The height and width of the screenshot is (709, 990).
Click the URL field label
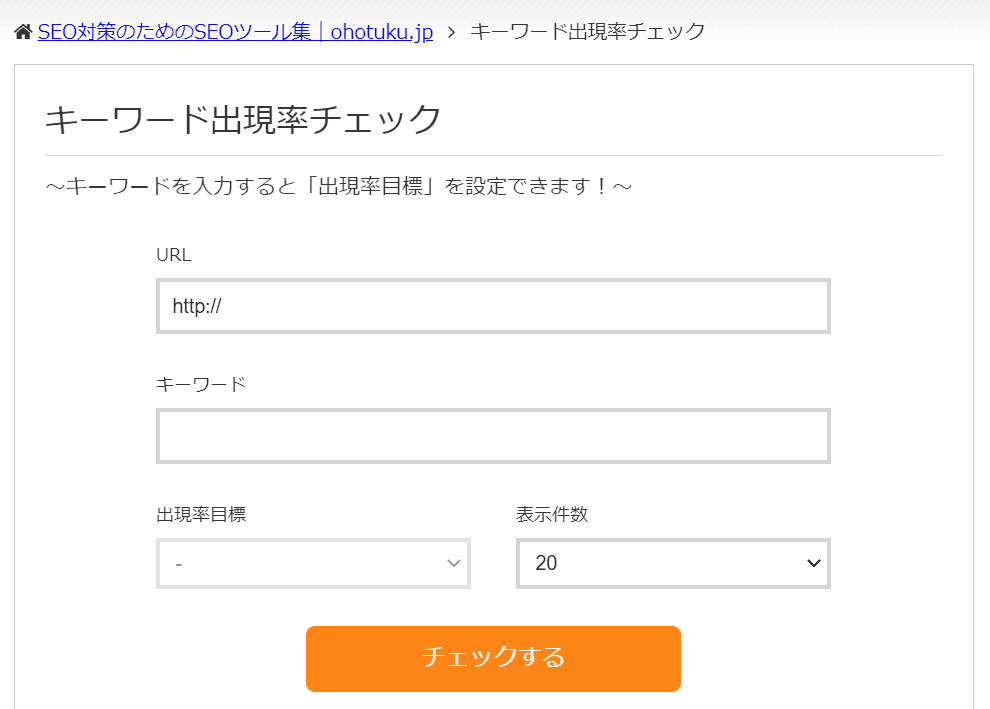(173, 255)
